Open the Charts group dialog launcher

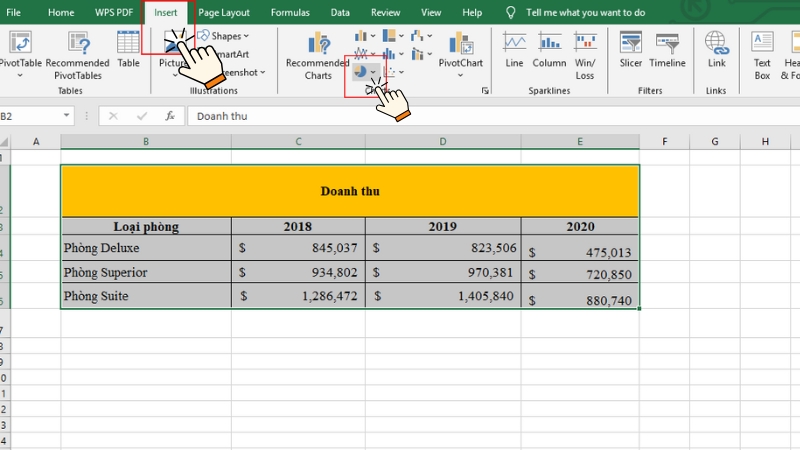[485, 91]
